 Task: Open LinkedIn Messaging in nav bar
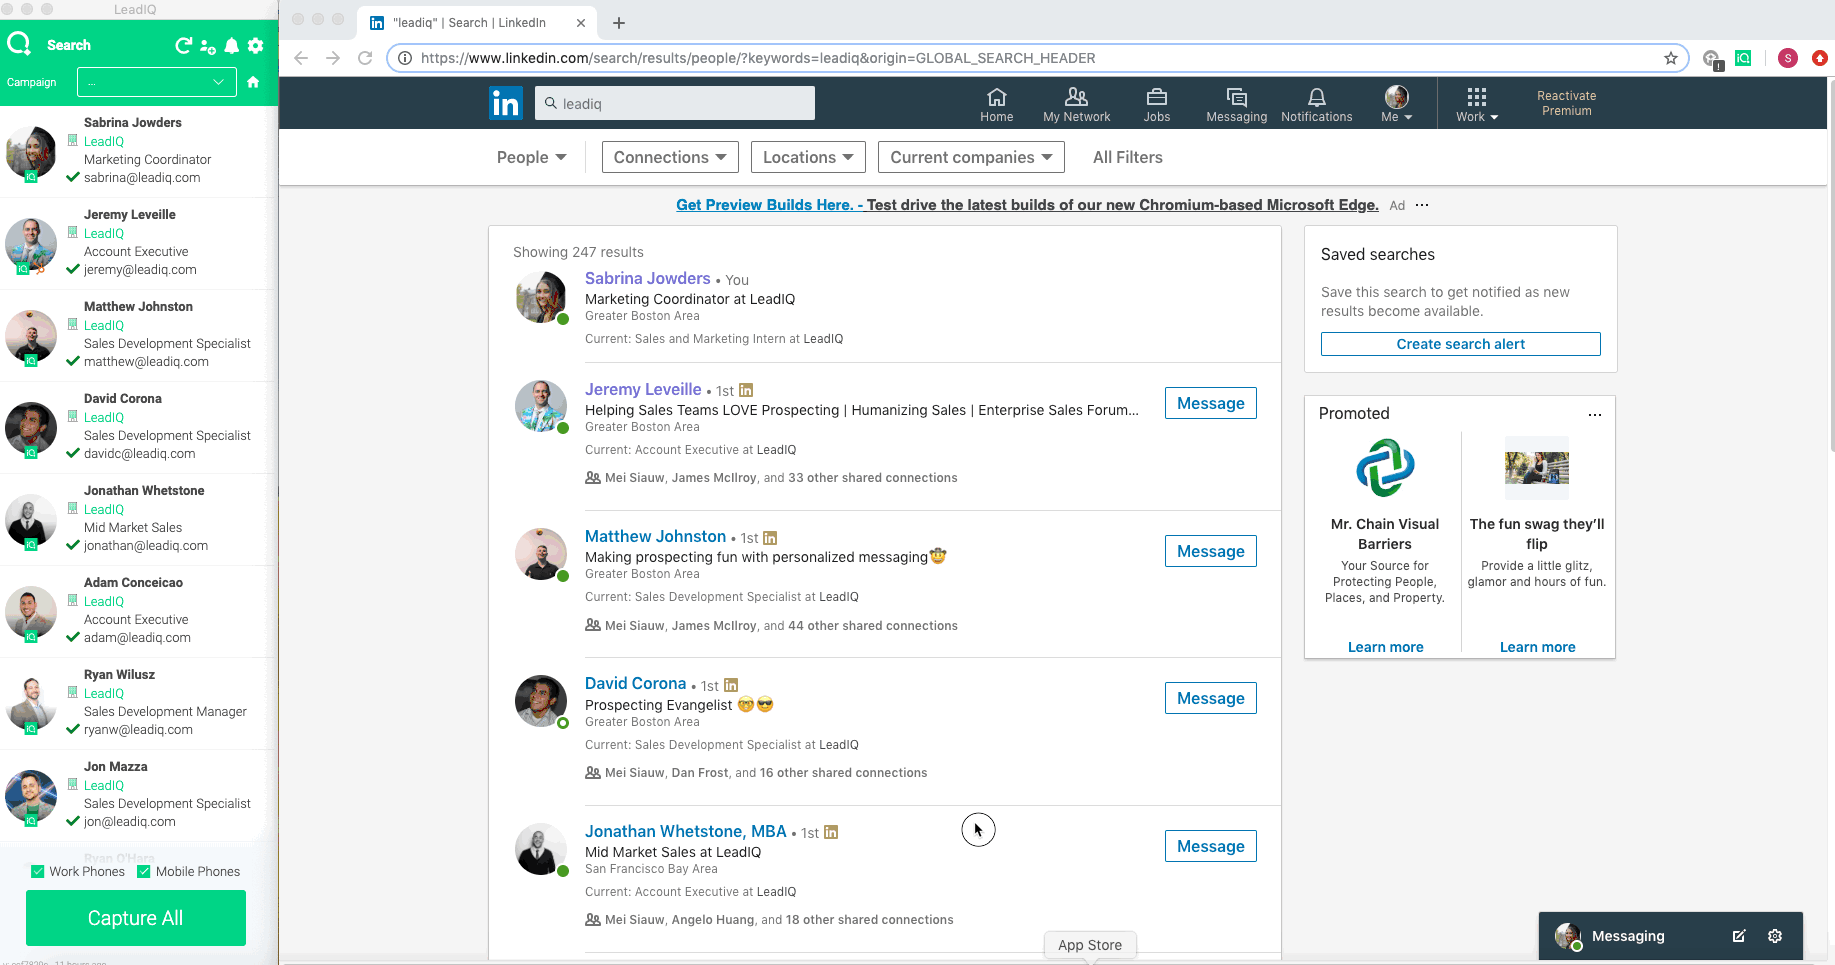pos(1237,104)
